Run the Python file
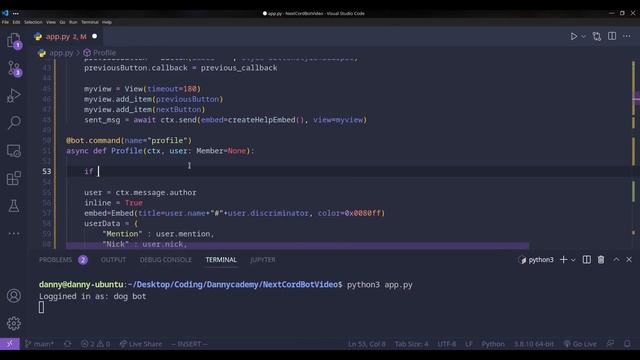 (573, 36)
